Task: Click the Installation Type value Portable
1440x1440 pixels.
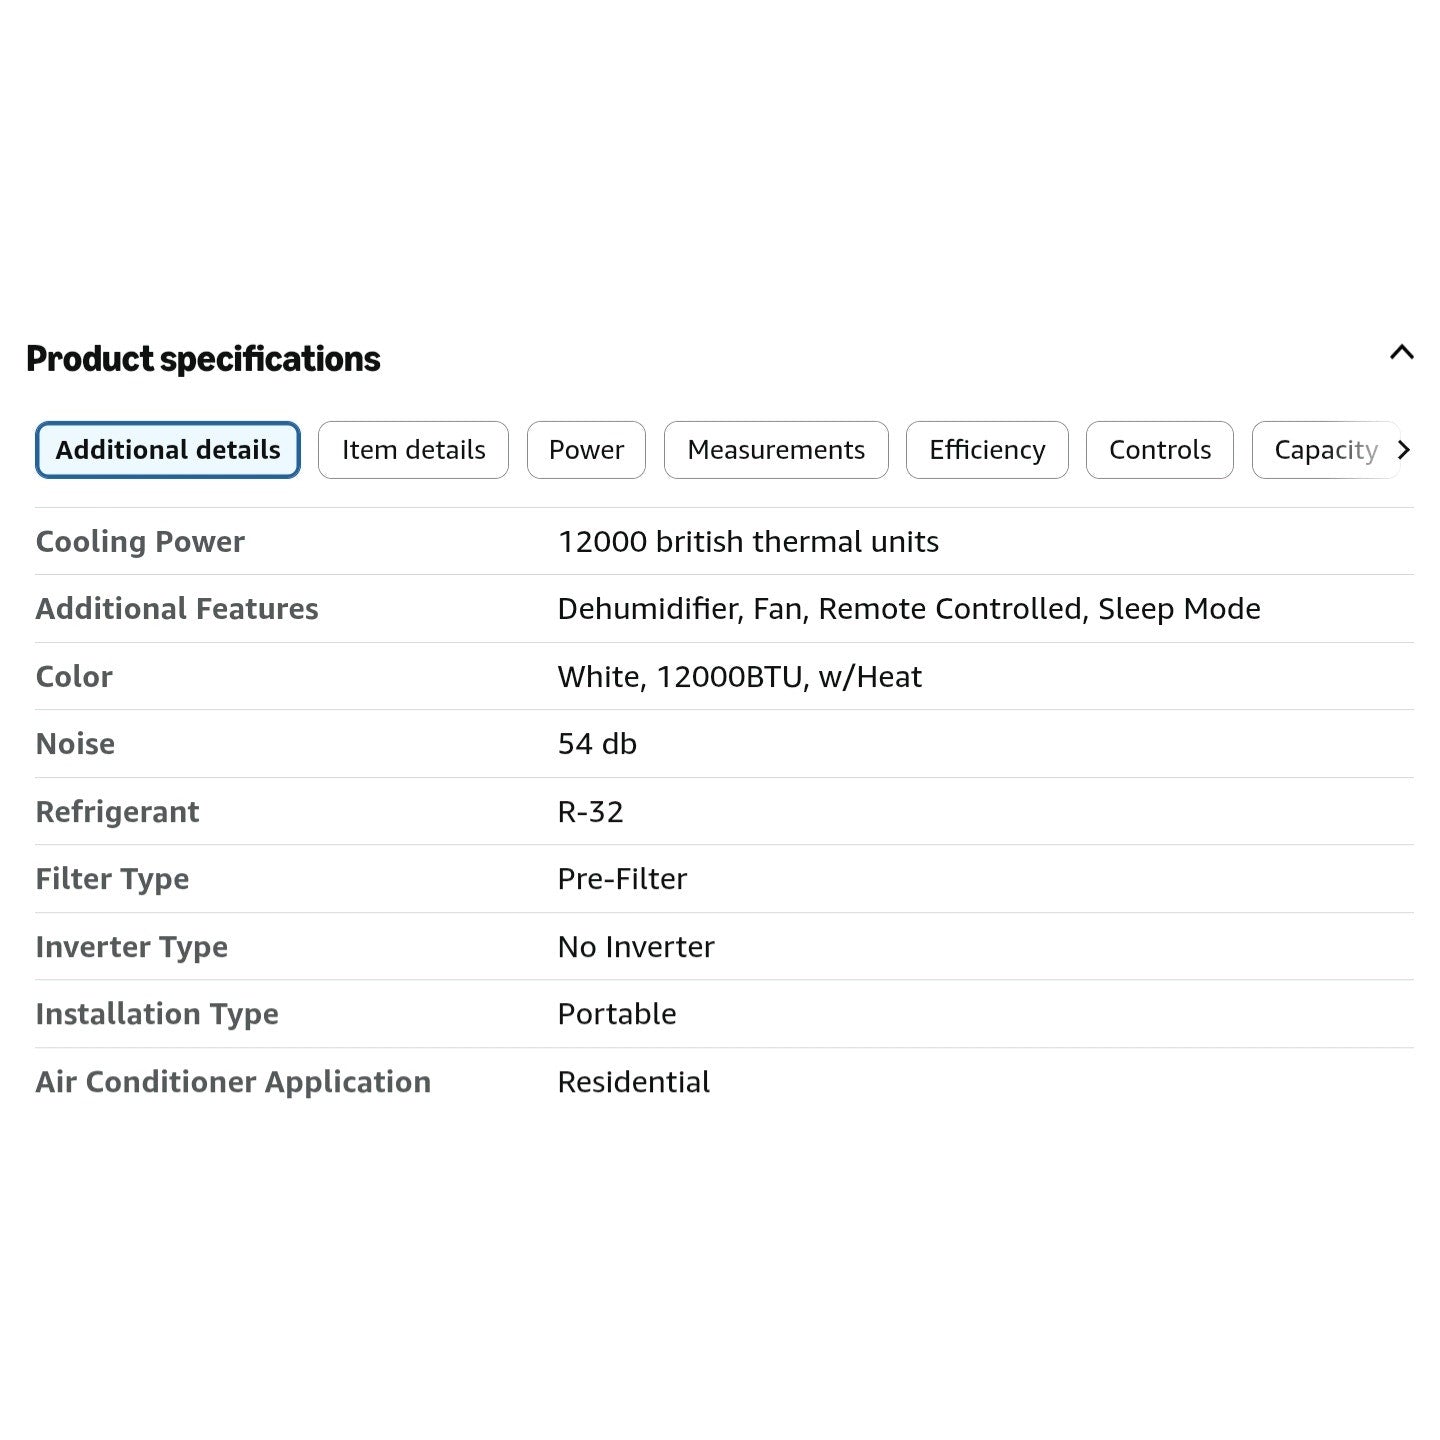Action: [x=617, y=1014]
